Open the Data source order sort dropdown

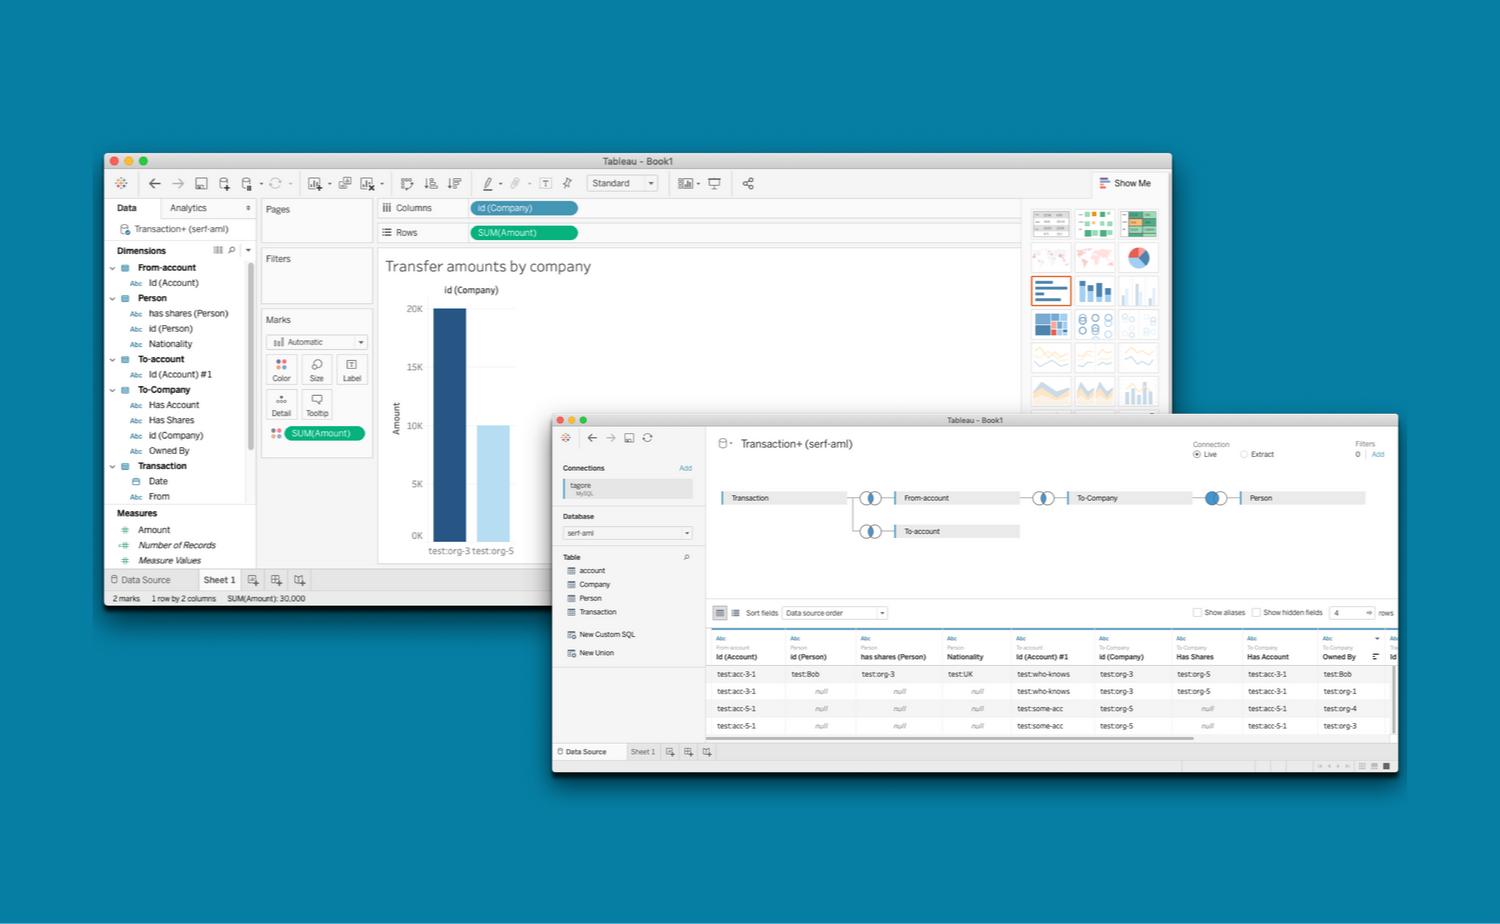(834, 613)
